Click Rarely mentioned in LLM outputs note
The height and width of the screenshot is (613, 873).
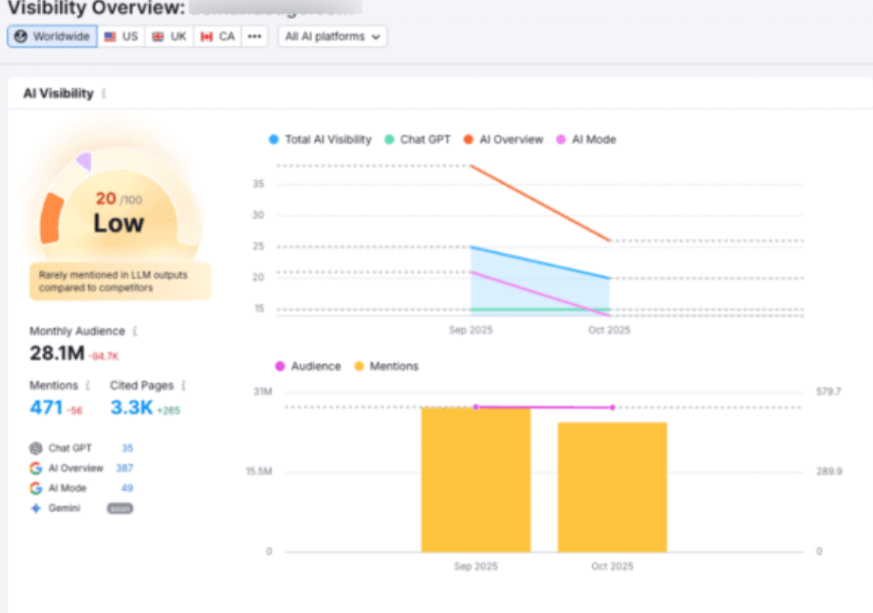click(120, 282)
